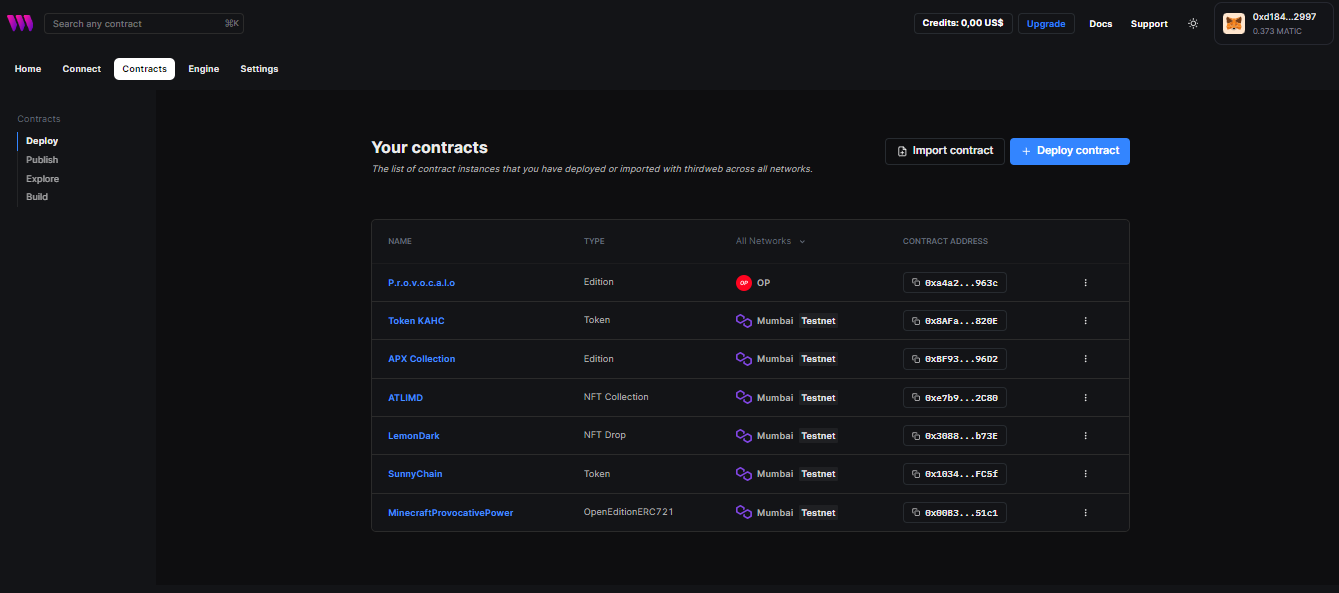Click the thirdweb logo icon

20,23
